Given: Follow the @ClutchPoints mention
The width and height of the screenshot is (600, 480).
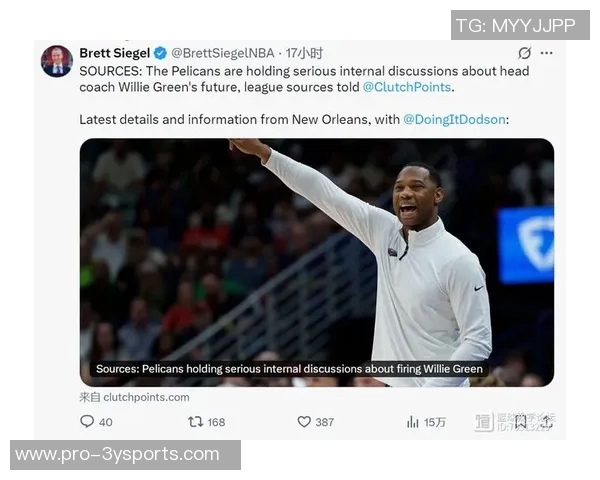Looking at the screenshot, I should pos(406,87).
